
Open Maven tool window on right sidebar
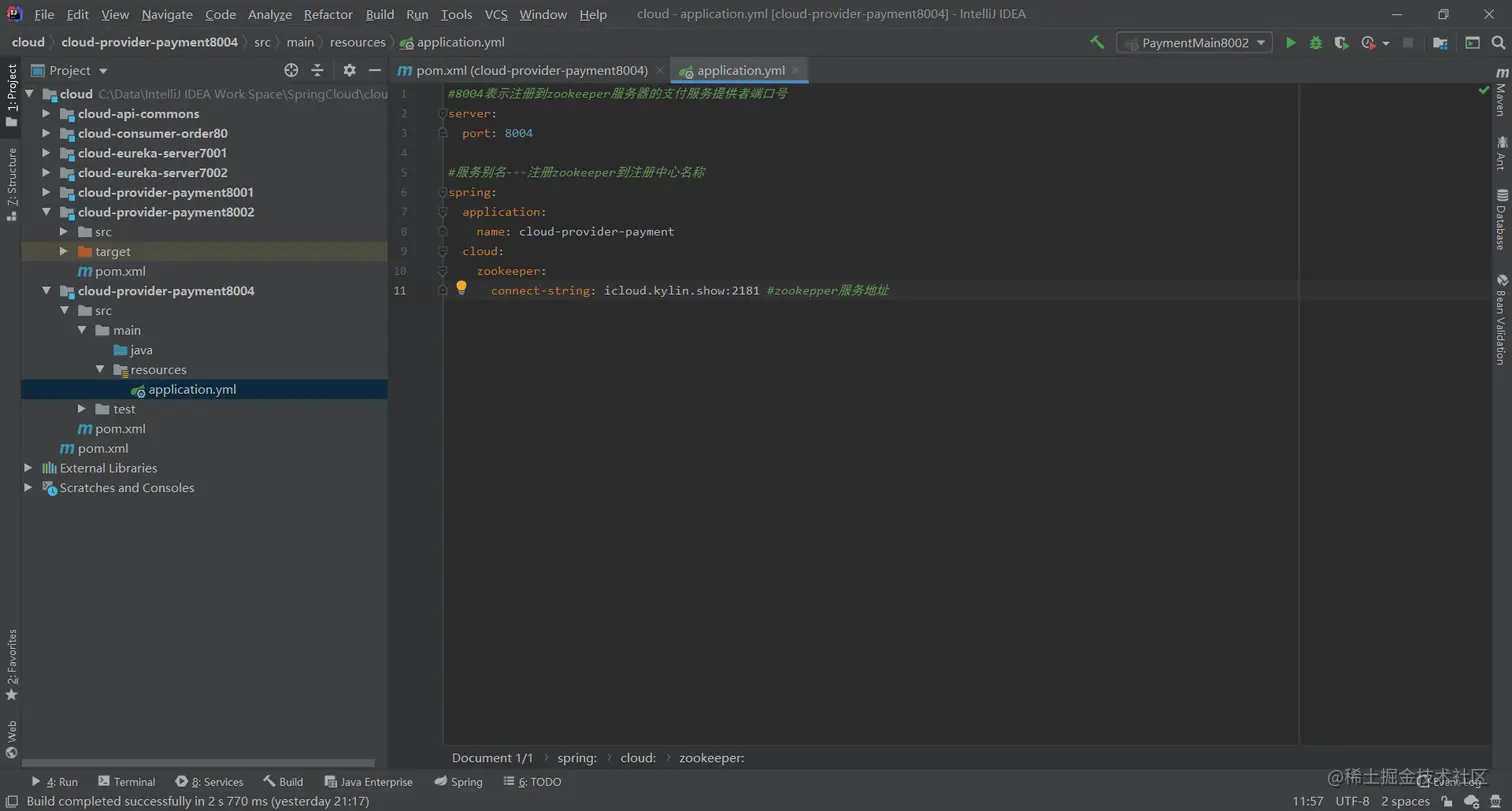coord(1501,92)
